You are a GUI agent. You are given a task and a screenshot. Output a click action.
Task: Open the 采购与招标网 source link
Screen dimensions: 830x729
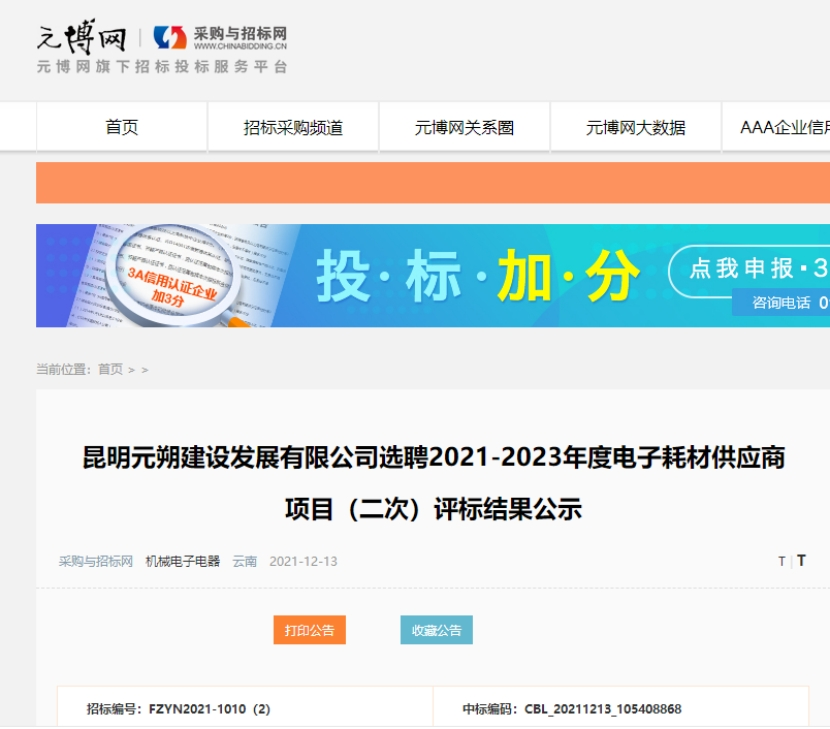point(96,561)
